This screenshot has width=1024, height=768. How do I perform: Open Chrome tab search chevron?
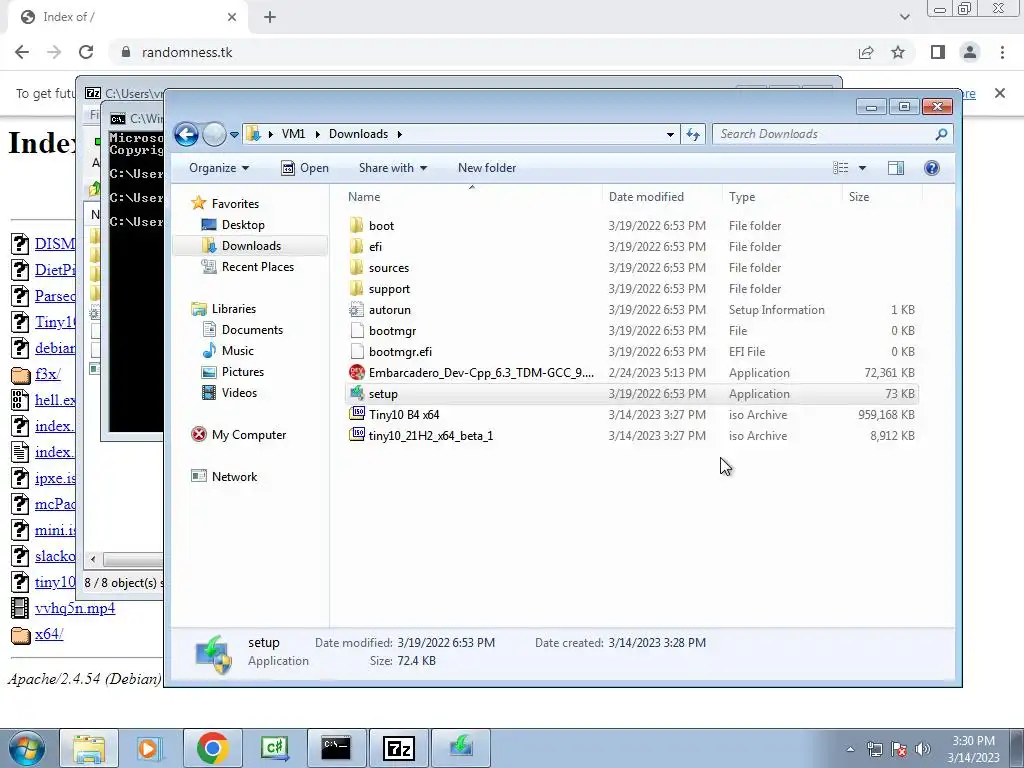click(x=904, y=17)
